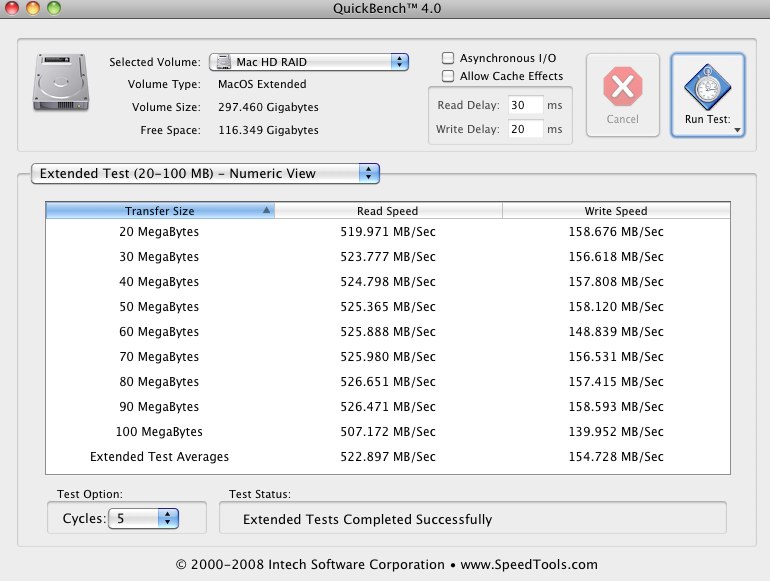The height and width of the screenshot is (581, 770).
Task: Click write speed 156.531 MB/Sec
Action: tap(616, 357)
